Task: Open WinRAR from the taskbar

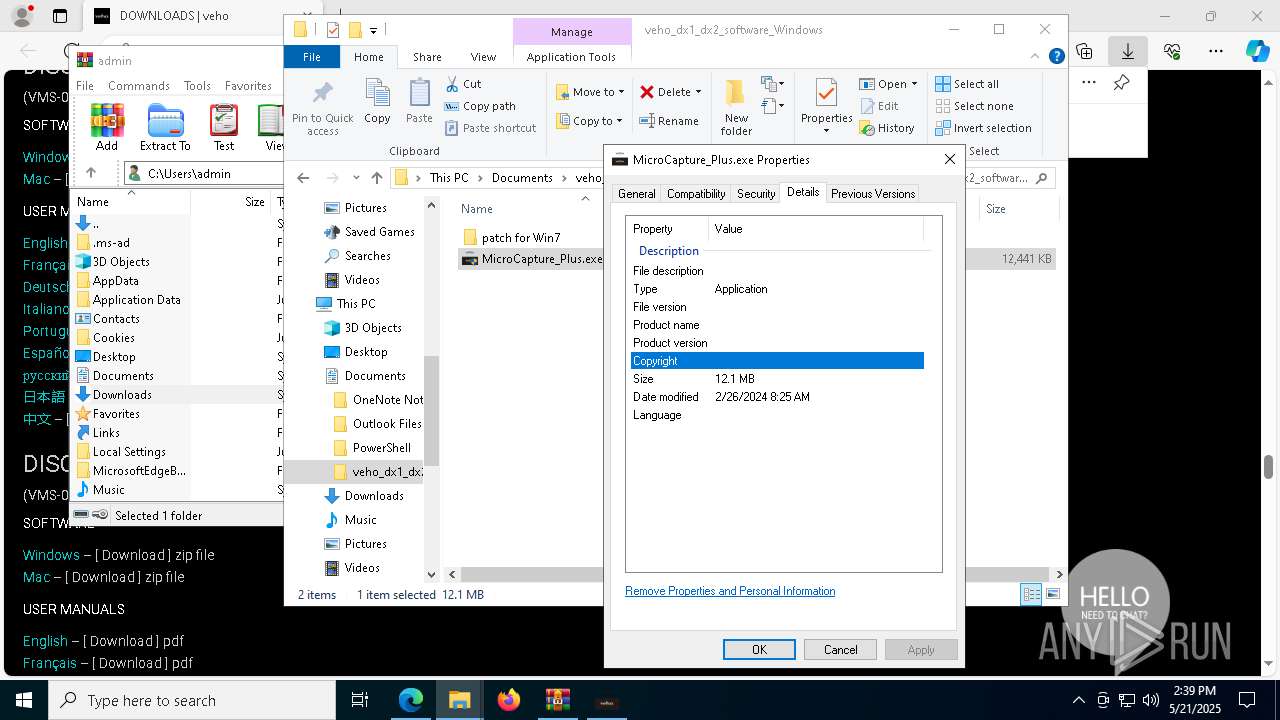Action: [x=557, y=700]
